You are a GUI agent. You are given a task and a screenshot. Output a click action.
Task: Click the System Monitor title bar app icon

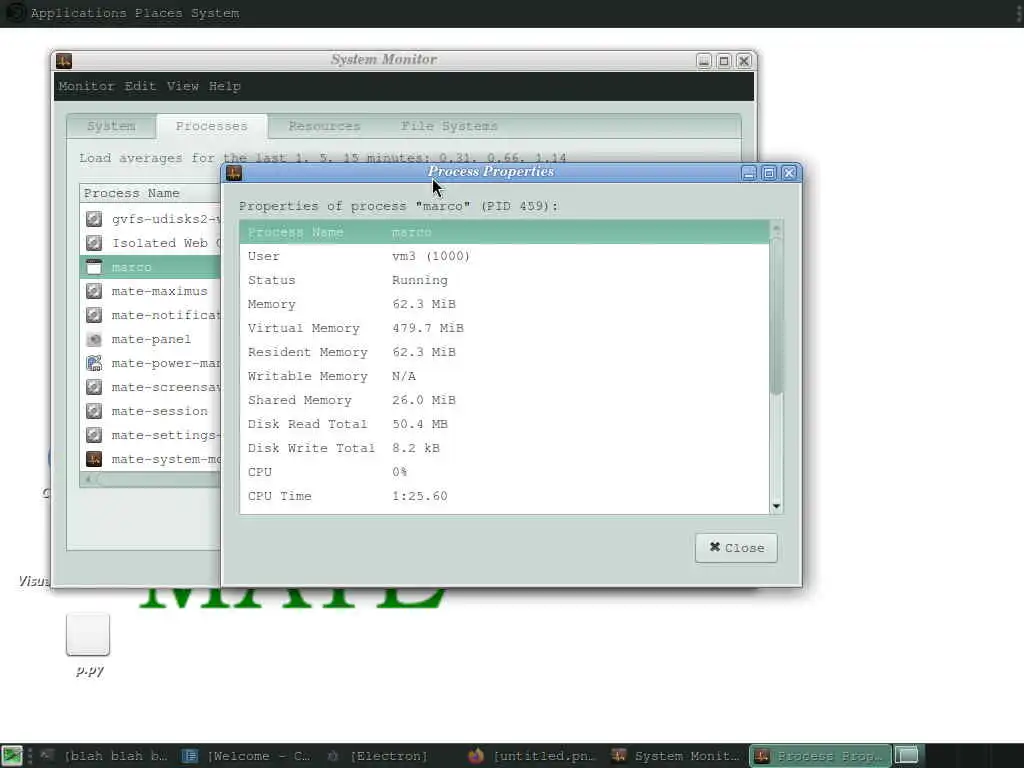point(64,61)
